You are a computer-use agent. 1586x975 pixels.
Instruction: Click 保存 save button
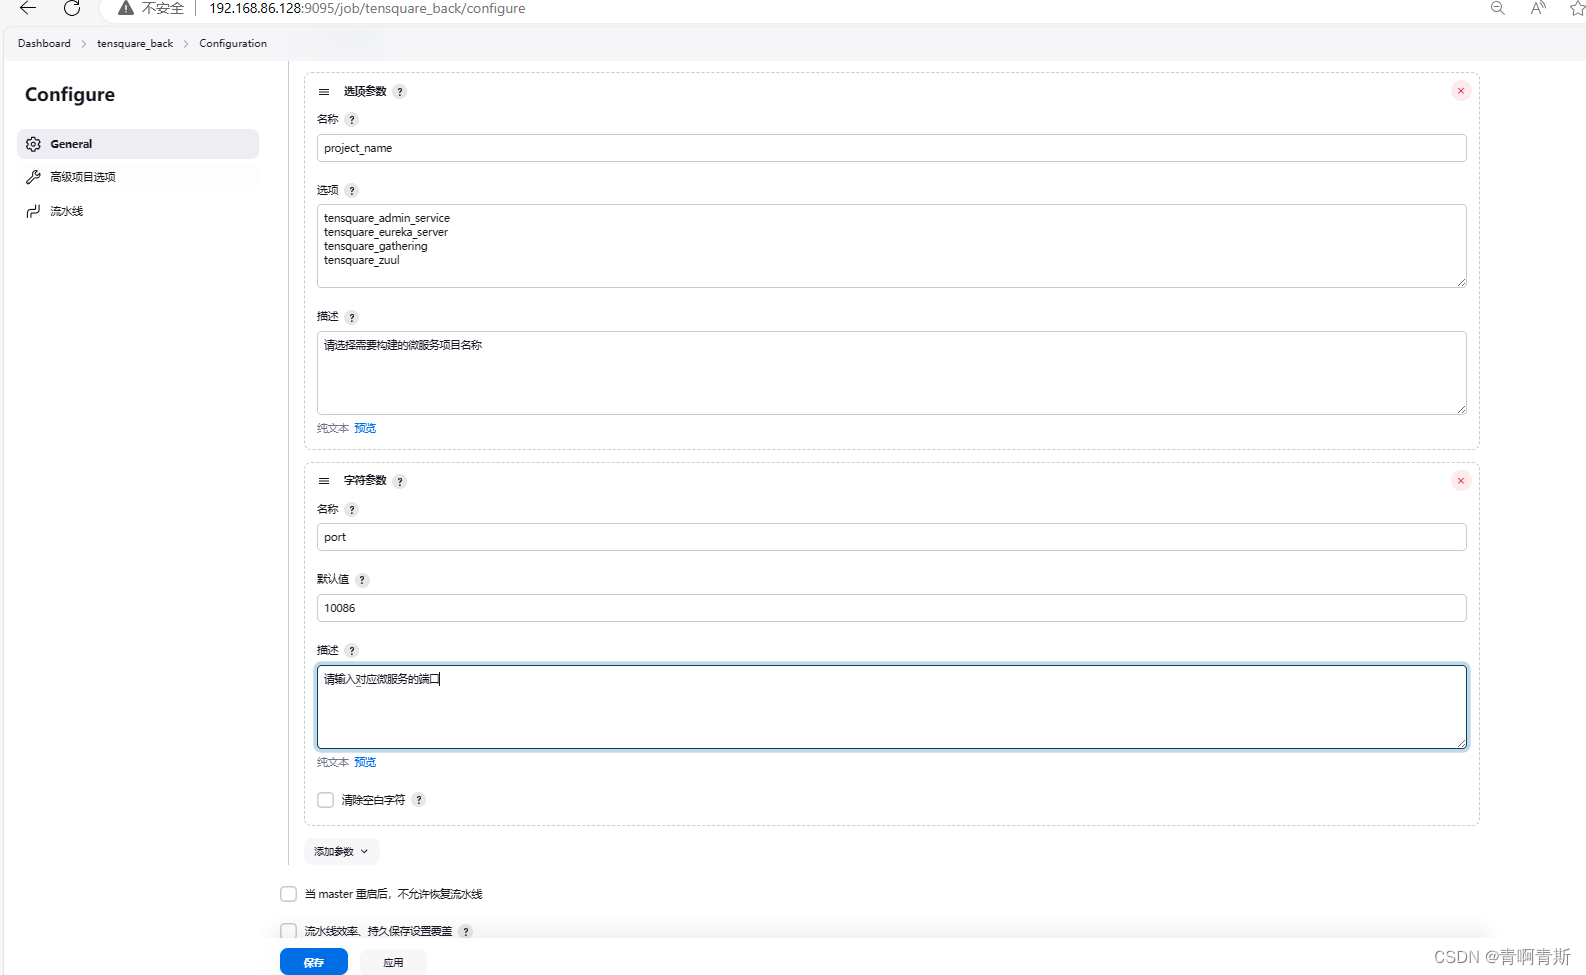click(x=314, y=962)
